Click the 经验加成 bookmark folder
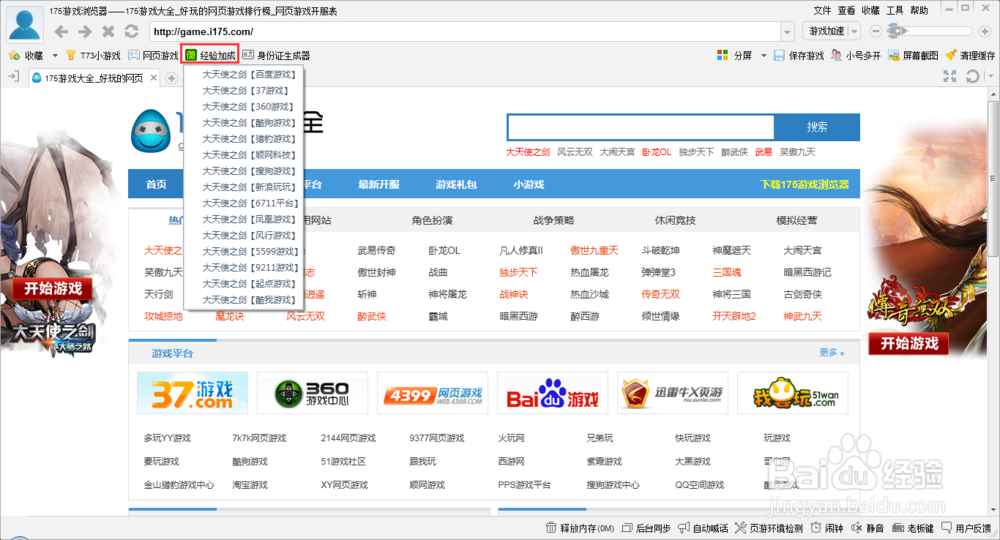The image size is (1000, 540). [x=210, y=55]
